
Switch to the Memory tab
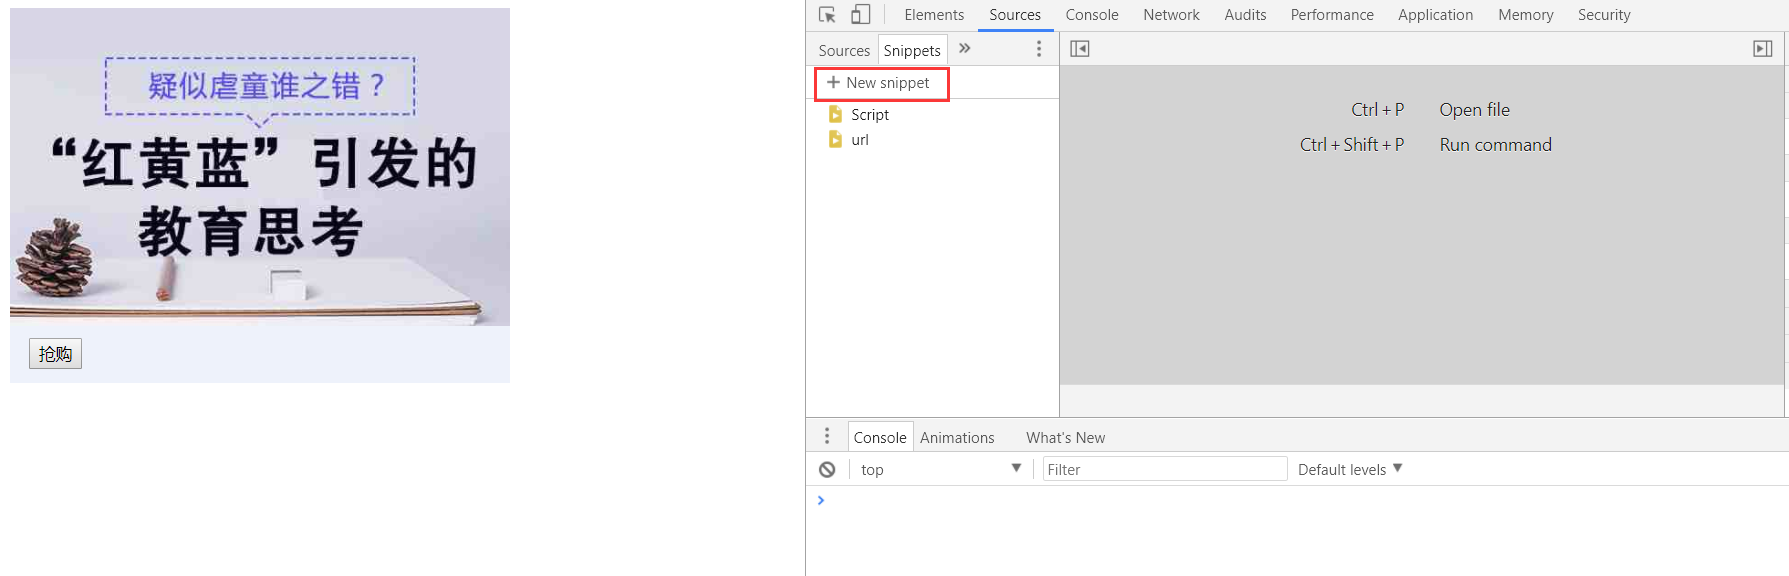(x=1525, y=15)
